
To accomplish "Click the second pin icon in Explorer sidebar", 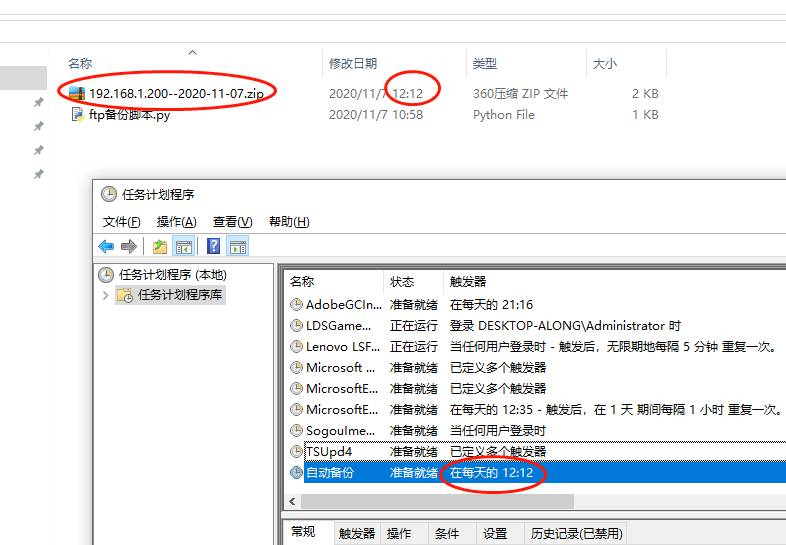I will [x=39, y=126].
